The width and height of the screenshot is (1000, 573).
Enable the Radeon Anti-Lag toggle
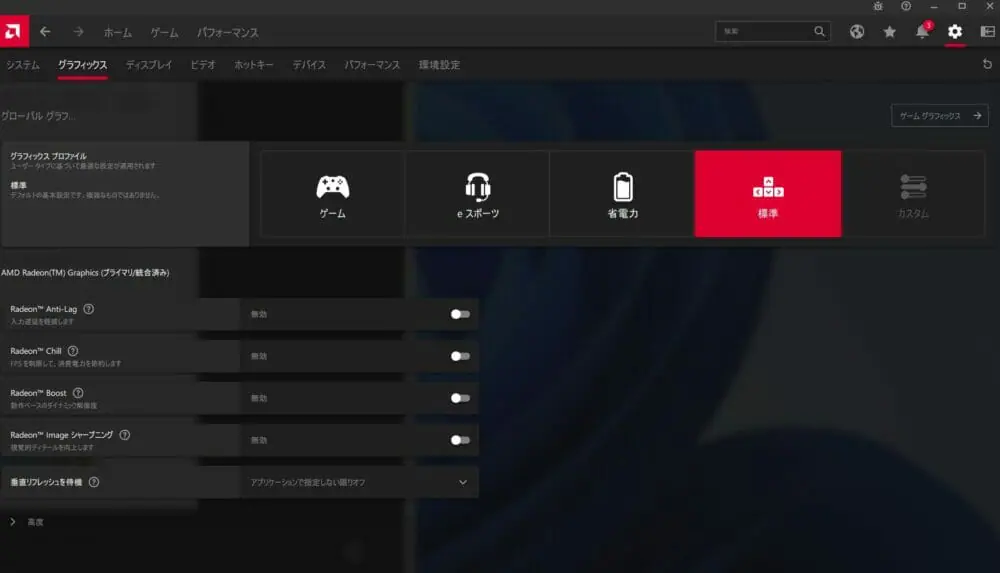(x=460, y=314)
